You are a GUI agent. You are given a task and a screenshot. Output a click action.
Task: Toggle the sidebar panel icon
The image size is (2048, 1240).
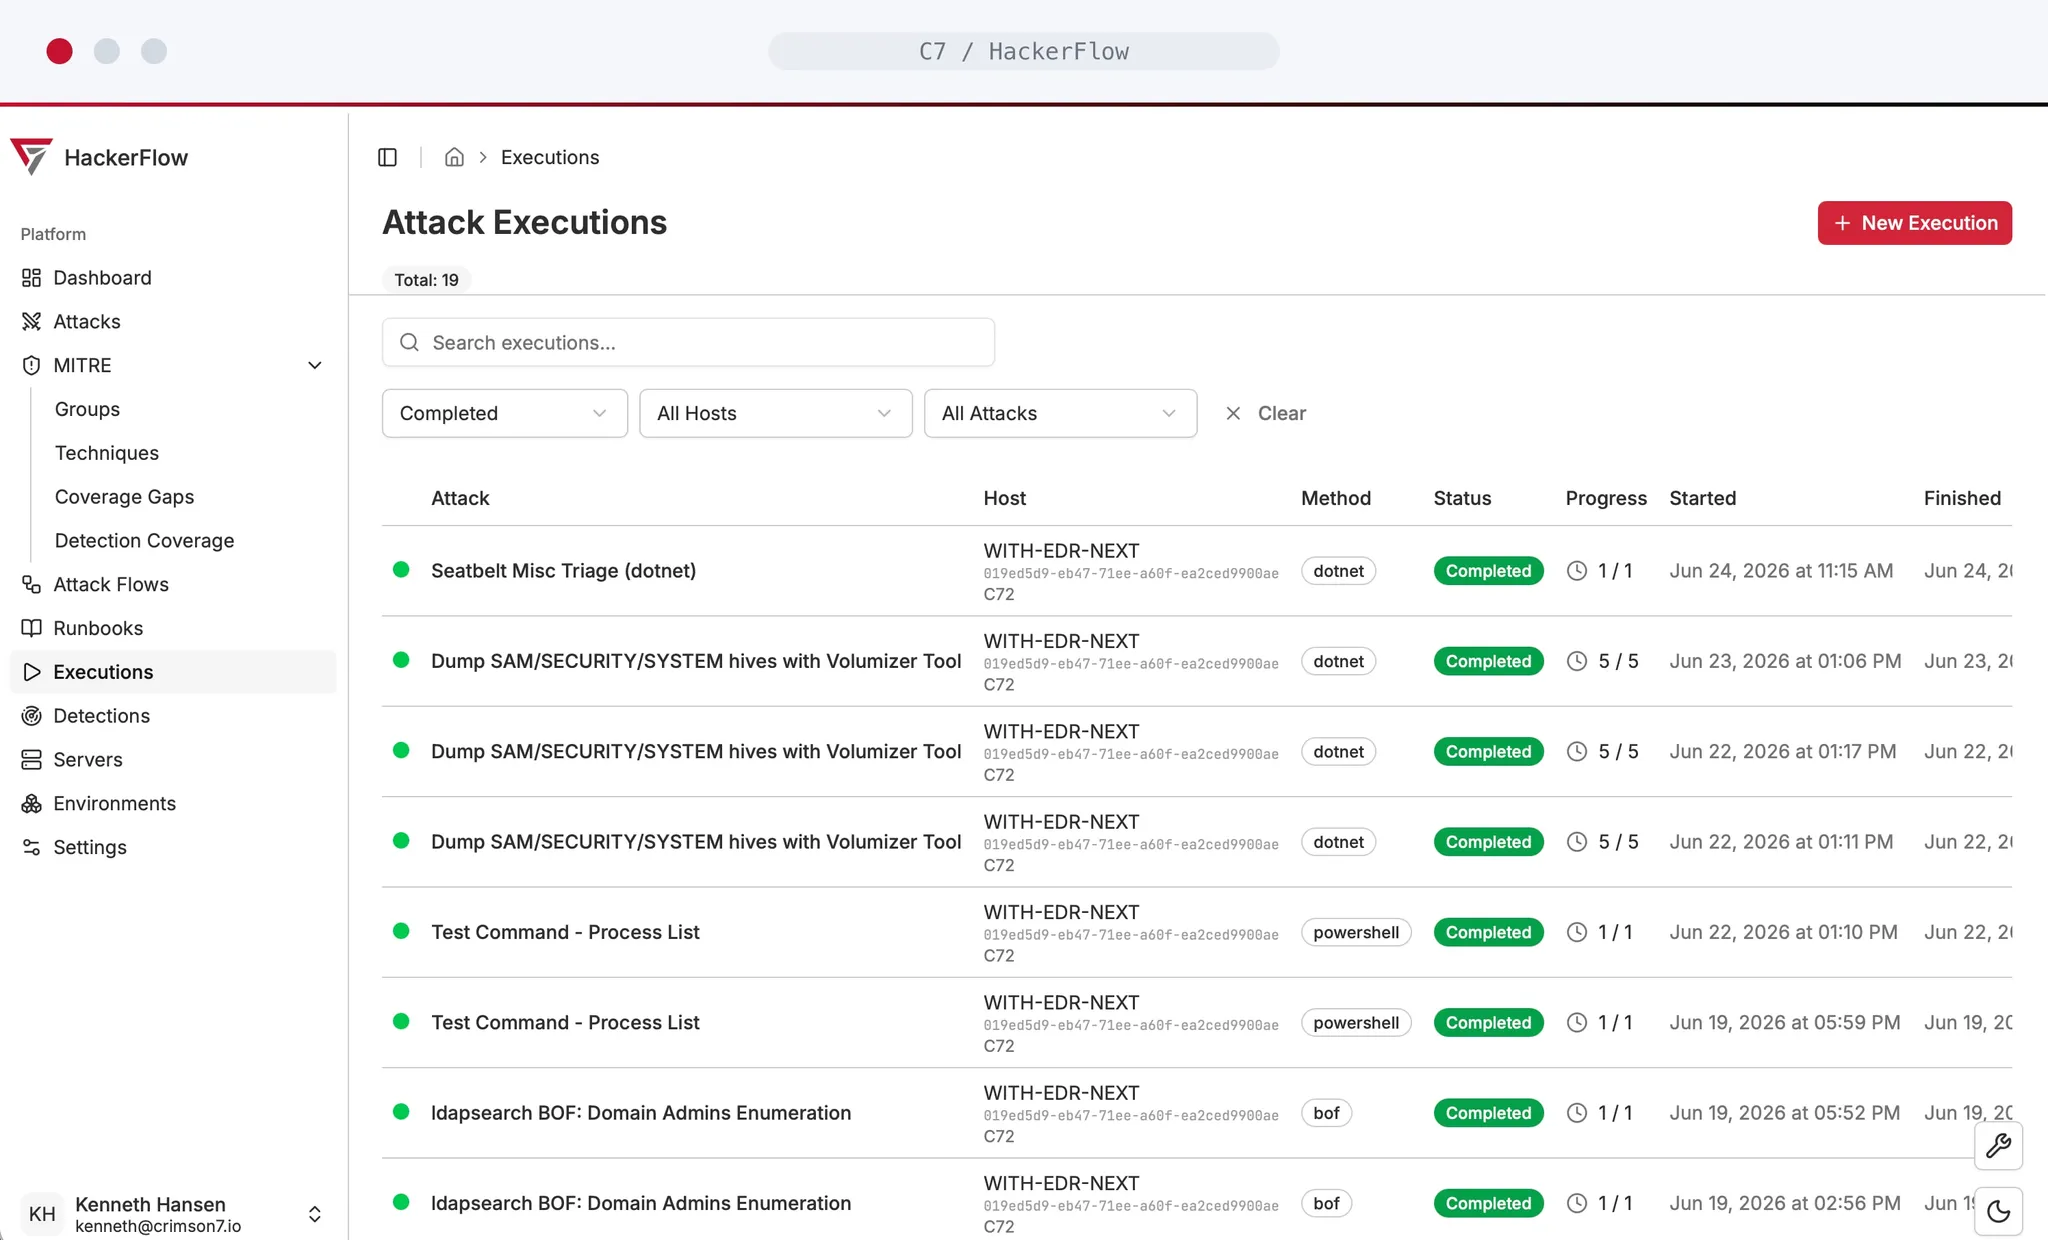pos(388,157)
